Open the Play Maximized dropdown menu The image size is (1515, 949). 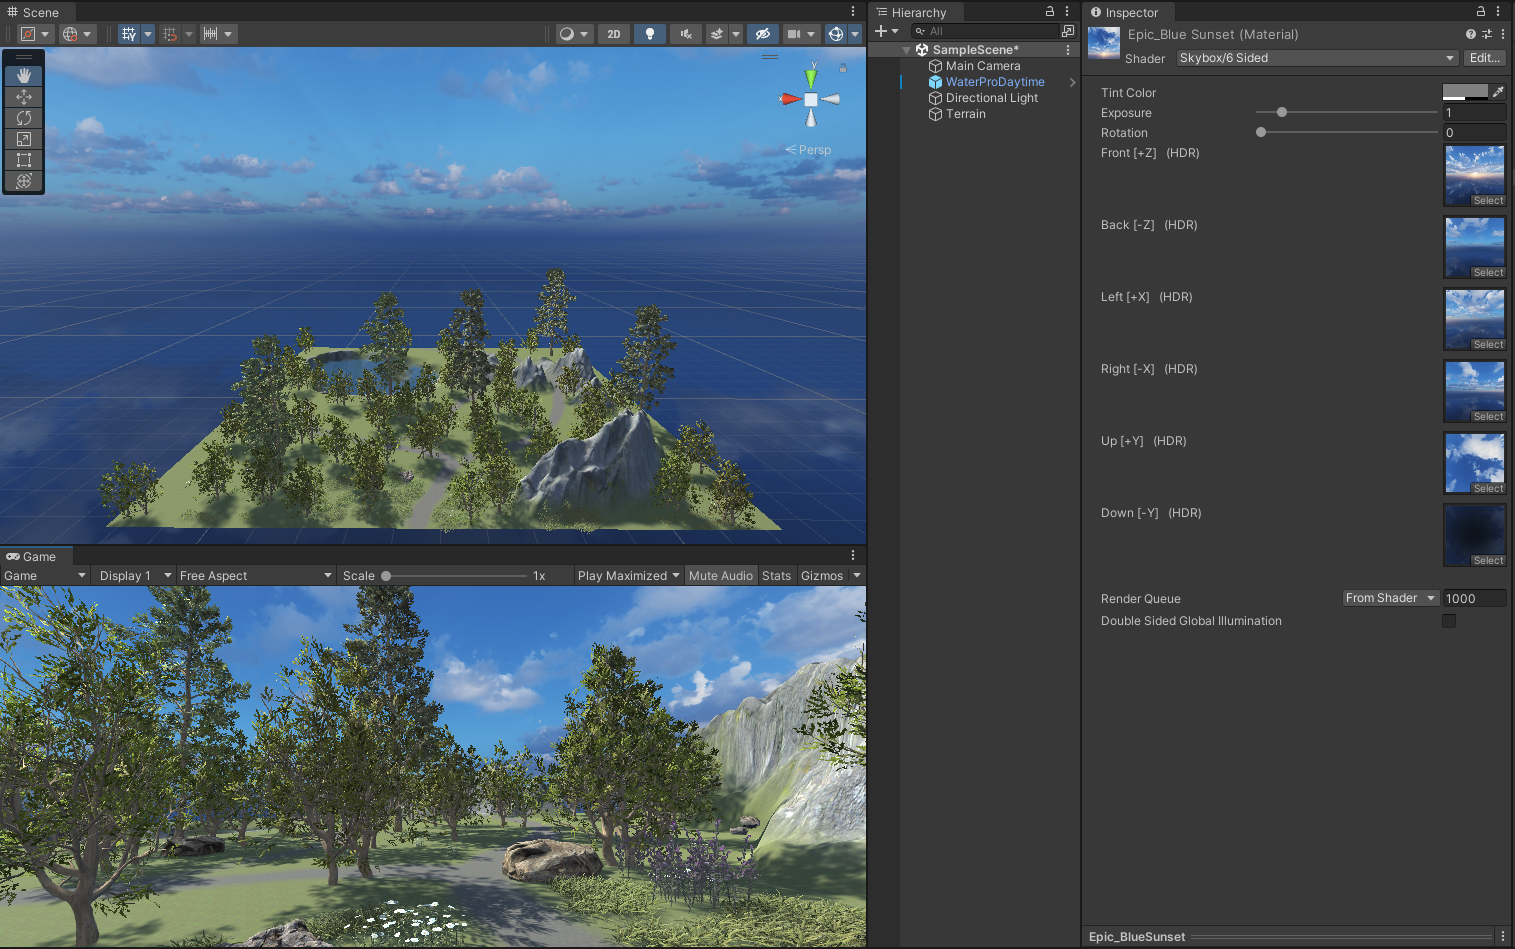627,575
